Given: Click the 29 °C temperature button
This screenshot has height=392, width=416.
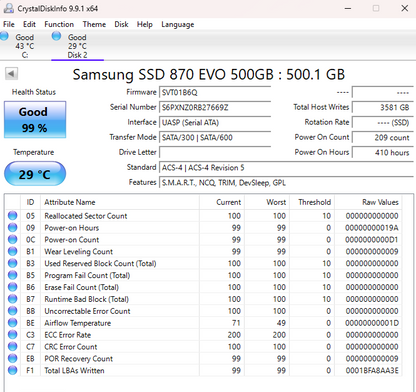Looking at the screenshot, I should coord(35,174).
